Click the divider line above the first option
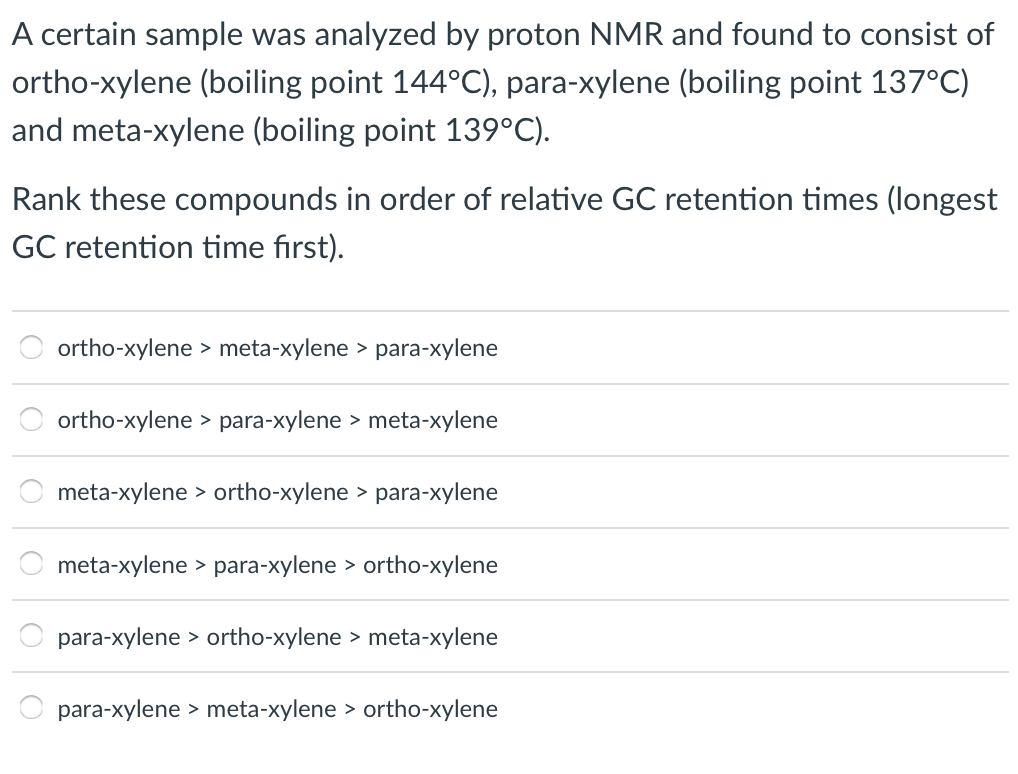 click(509, 311)
